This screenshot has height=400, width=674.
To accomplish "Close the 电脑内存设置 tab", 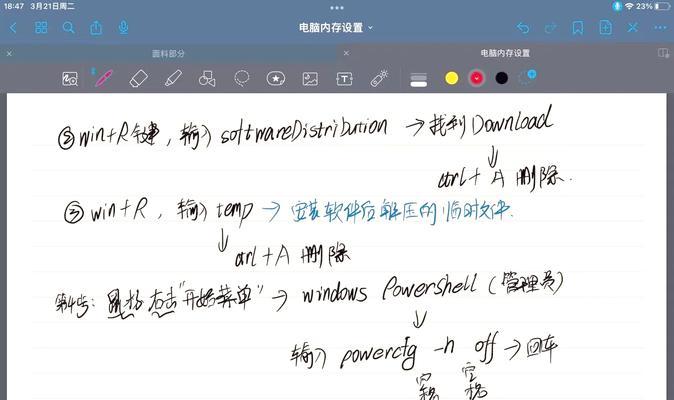I will 346,53.
